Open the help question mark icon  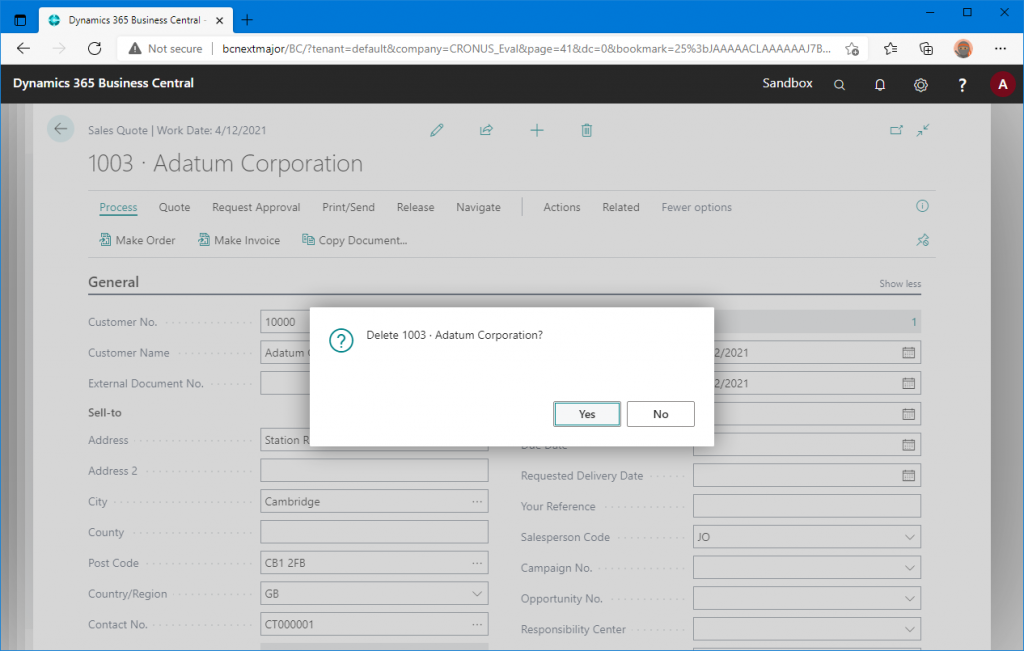click(961, 85)
